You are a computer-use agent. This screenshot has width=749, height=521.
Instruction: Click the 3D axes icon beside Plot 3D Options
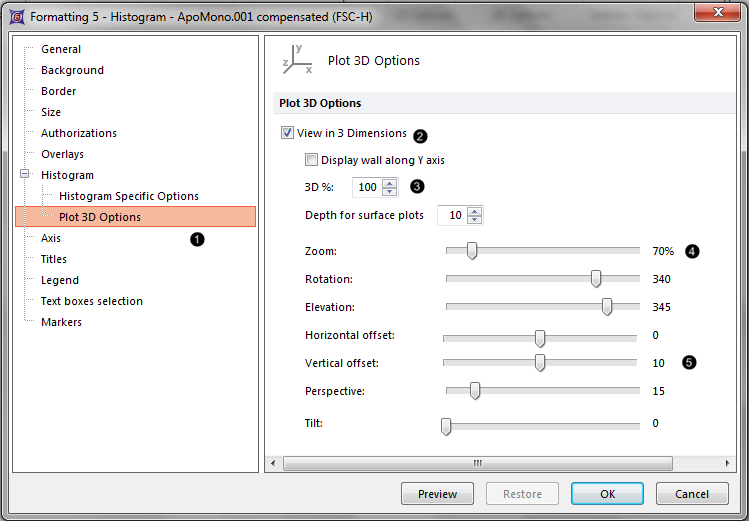[297, 60]
